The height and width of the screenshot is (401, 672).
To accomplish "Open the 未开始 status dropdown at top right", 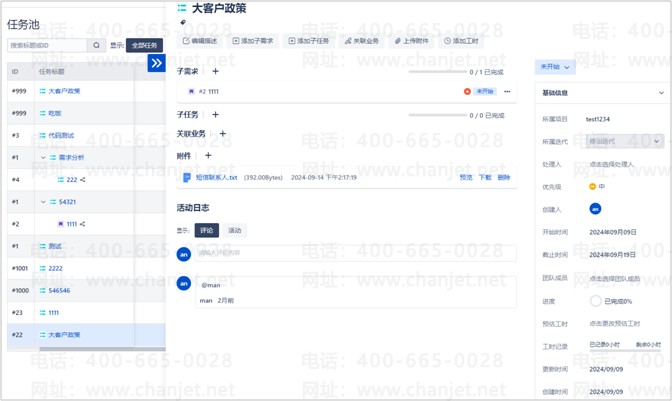I will point(555,67).
